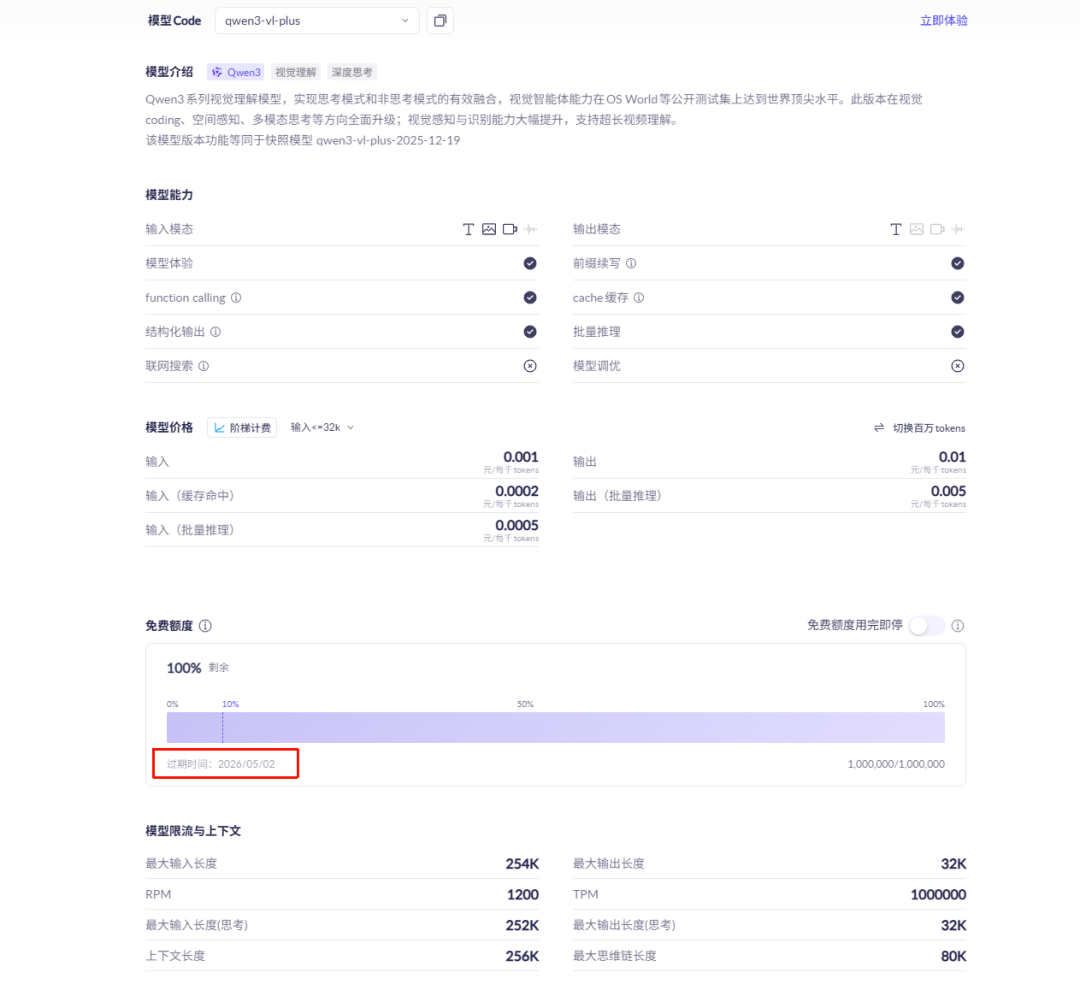Click info icon beside cache 缓存
Screen dimensions: 1080x996
(x=639, y=298)
